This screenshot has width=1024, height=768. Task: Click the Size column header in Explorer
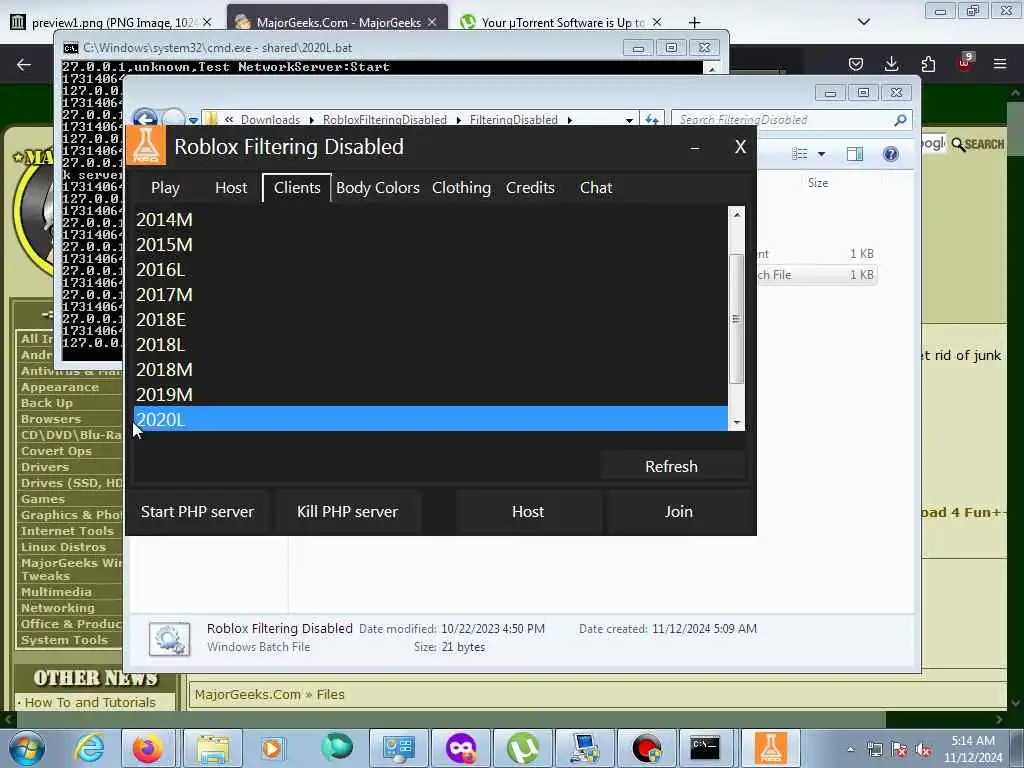tap(818, 183)
